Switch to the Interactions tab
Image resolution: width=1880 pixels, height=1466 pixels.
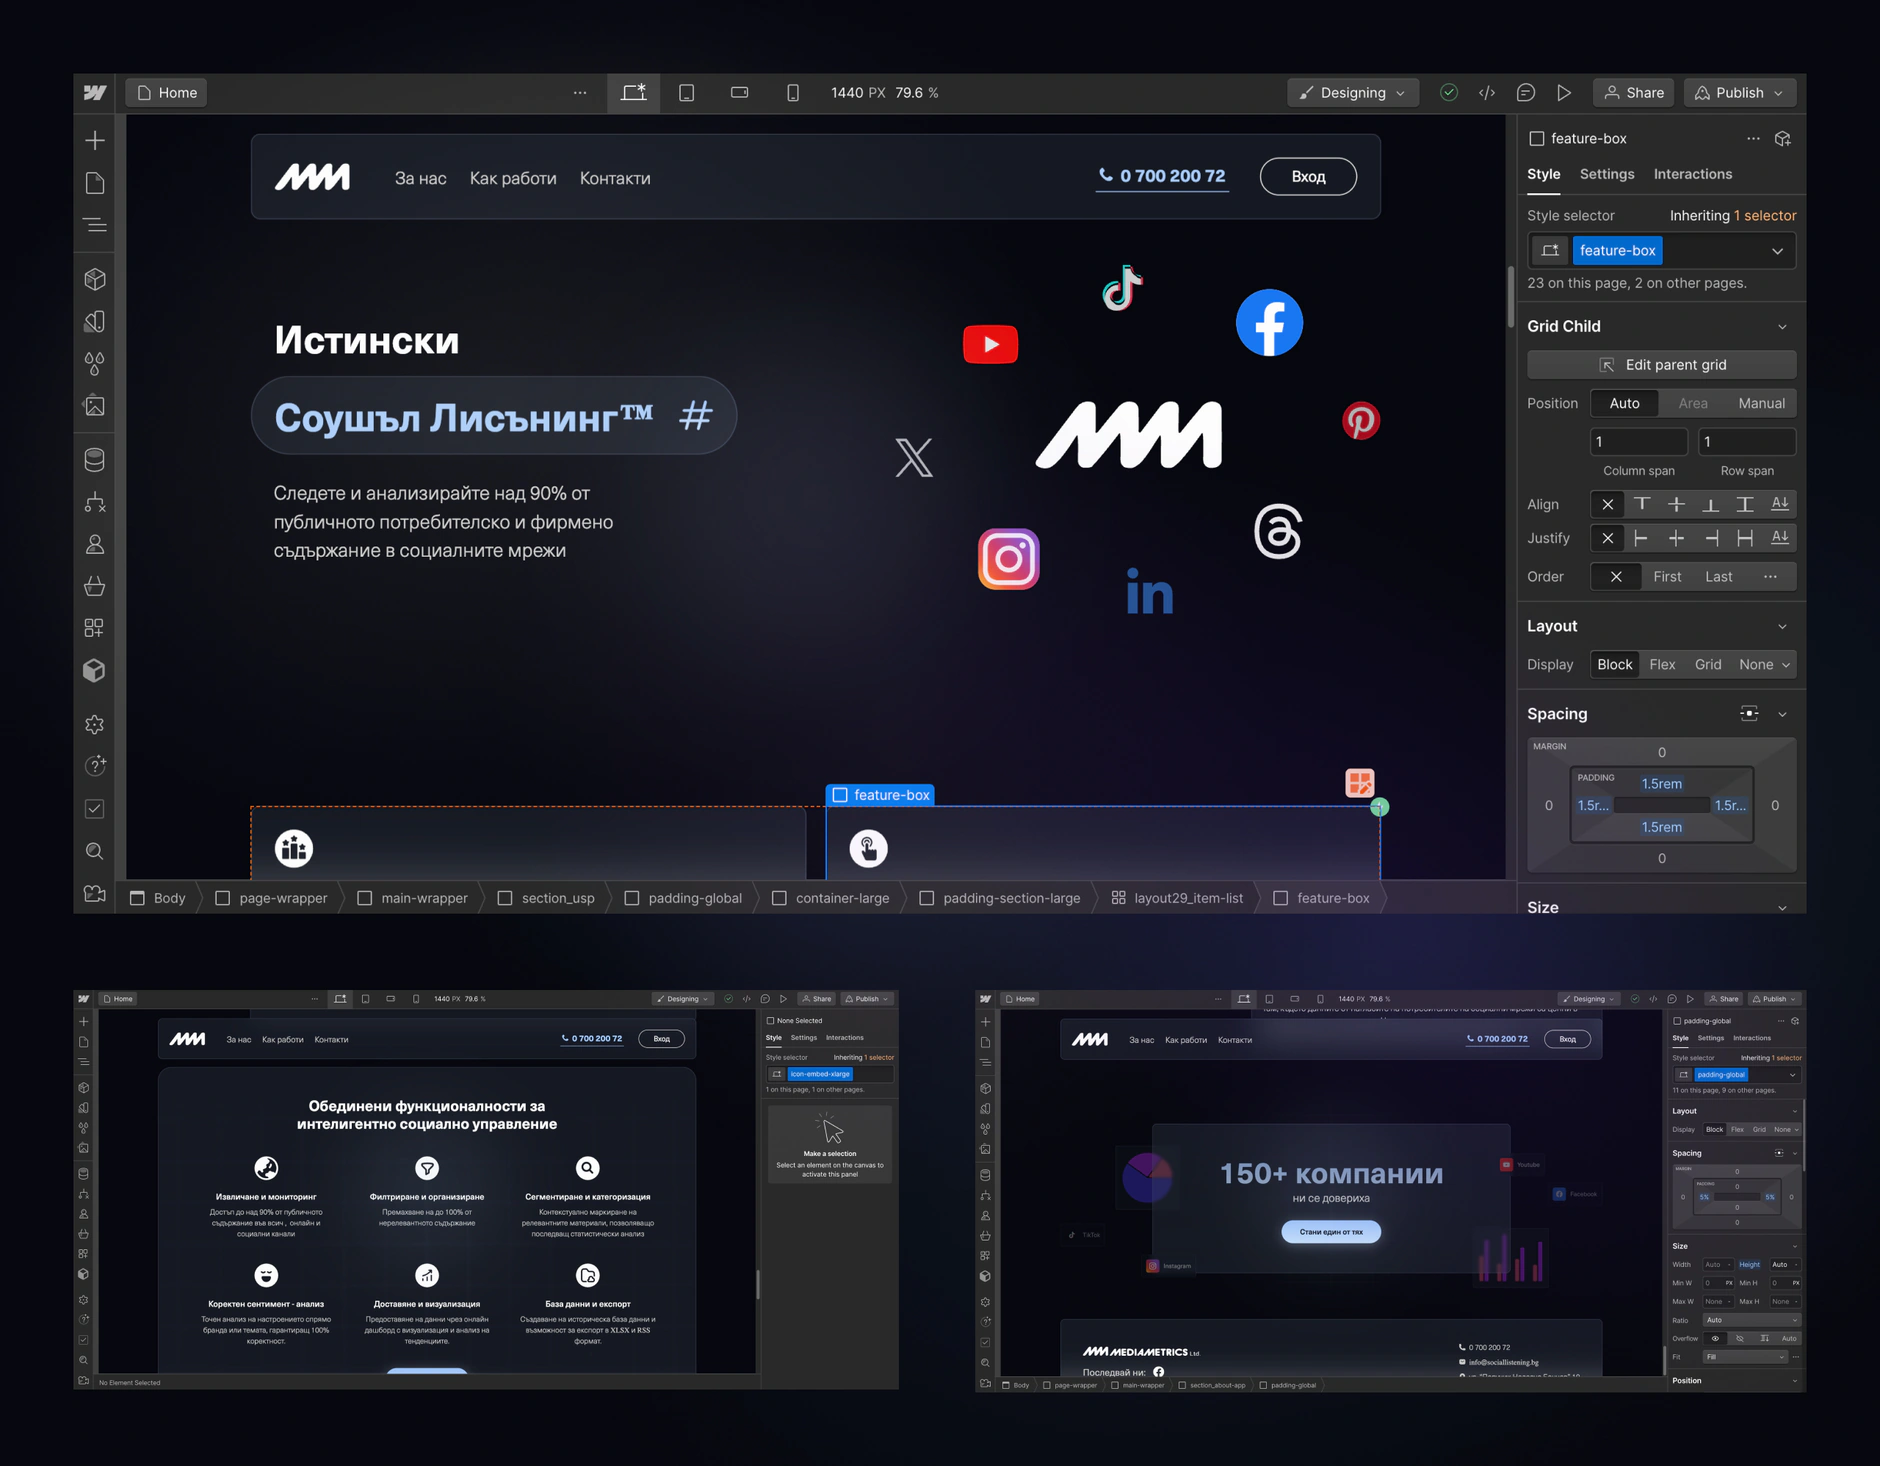(x=1692, y=174)
